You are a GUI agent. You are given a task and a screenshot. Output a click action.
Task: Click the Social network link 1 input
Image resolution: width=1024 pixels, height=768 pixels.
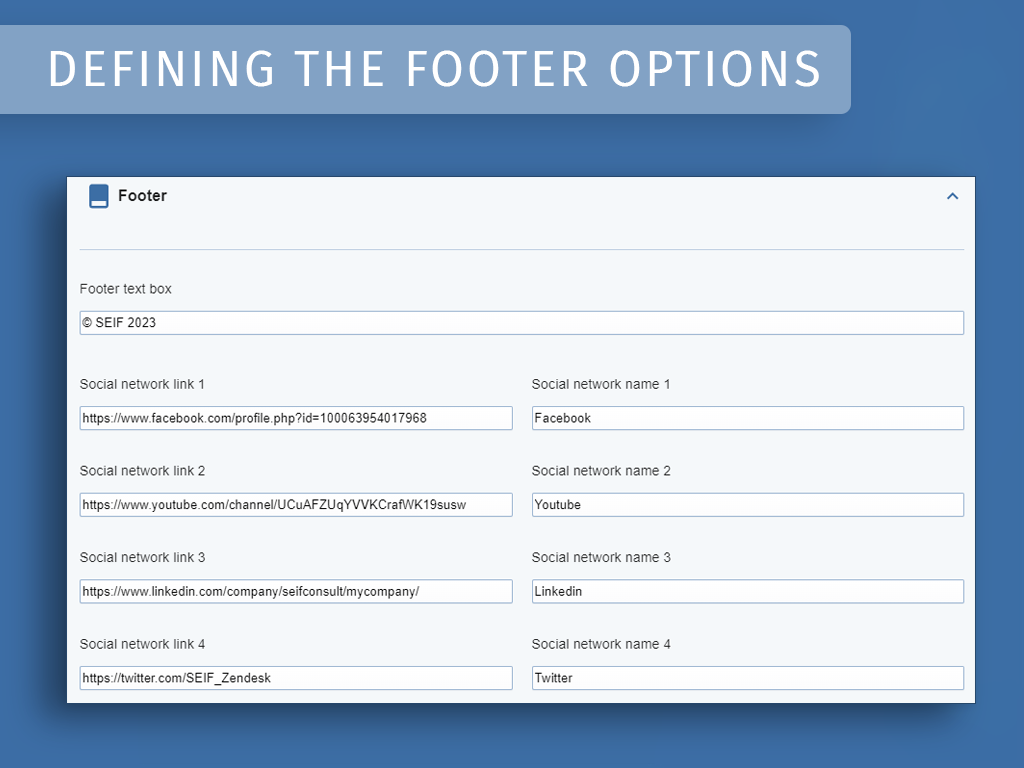point(296,418)
